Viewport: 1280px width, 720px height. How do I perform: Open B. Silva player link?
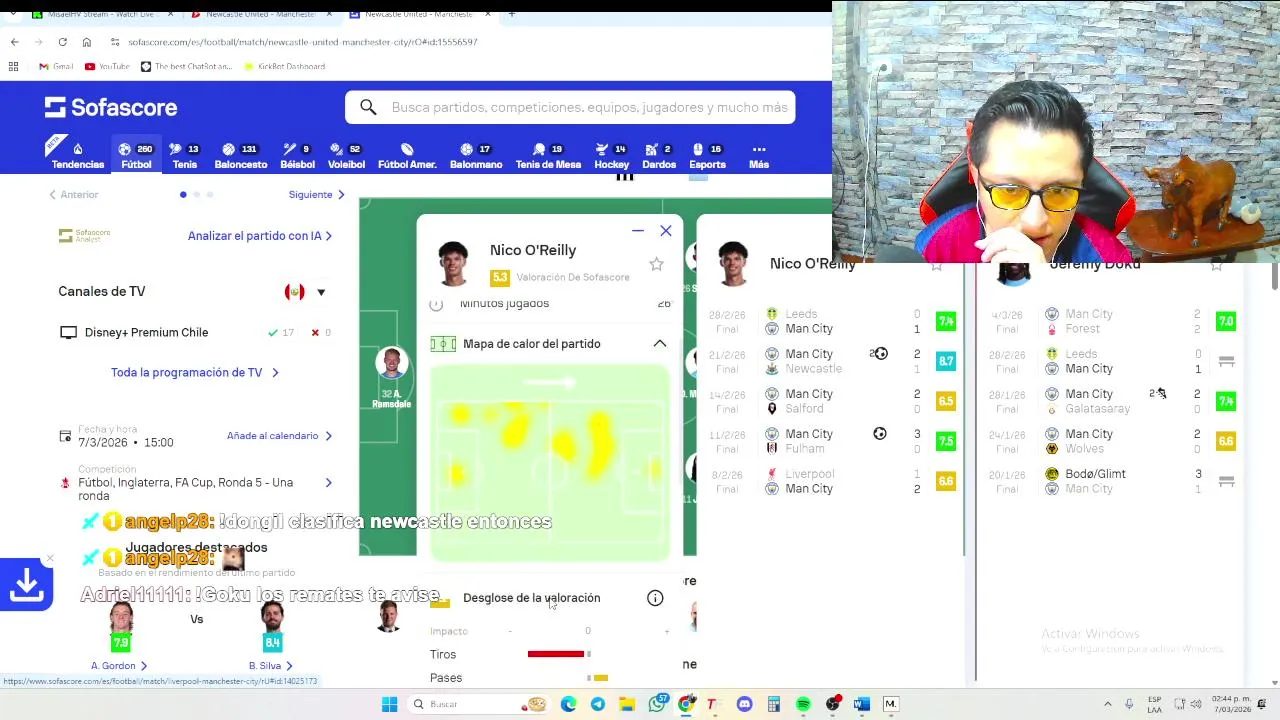271,666
